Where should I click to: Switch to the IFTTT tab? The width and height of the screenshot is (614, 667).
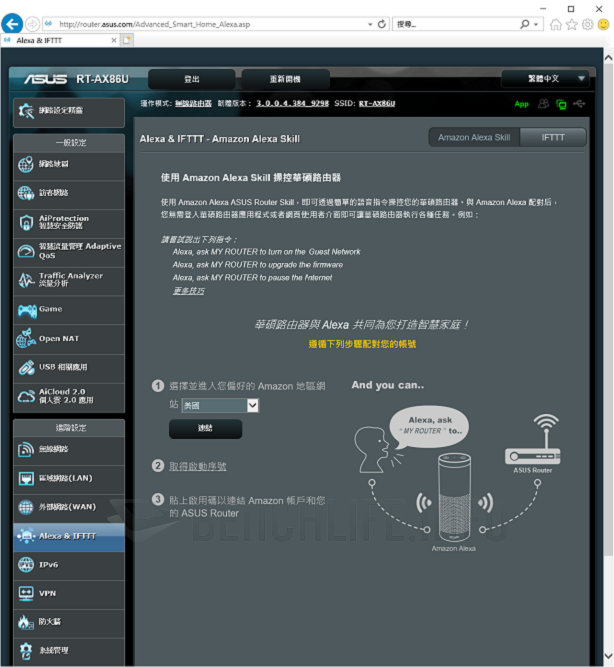click(553, 137)
